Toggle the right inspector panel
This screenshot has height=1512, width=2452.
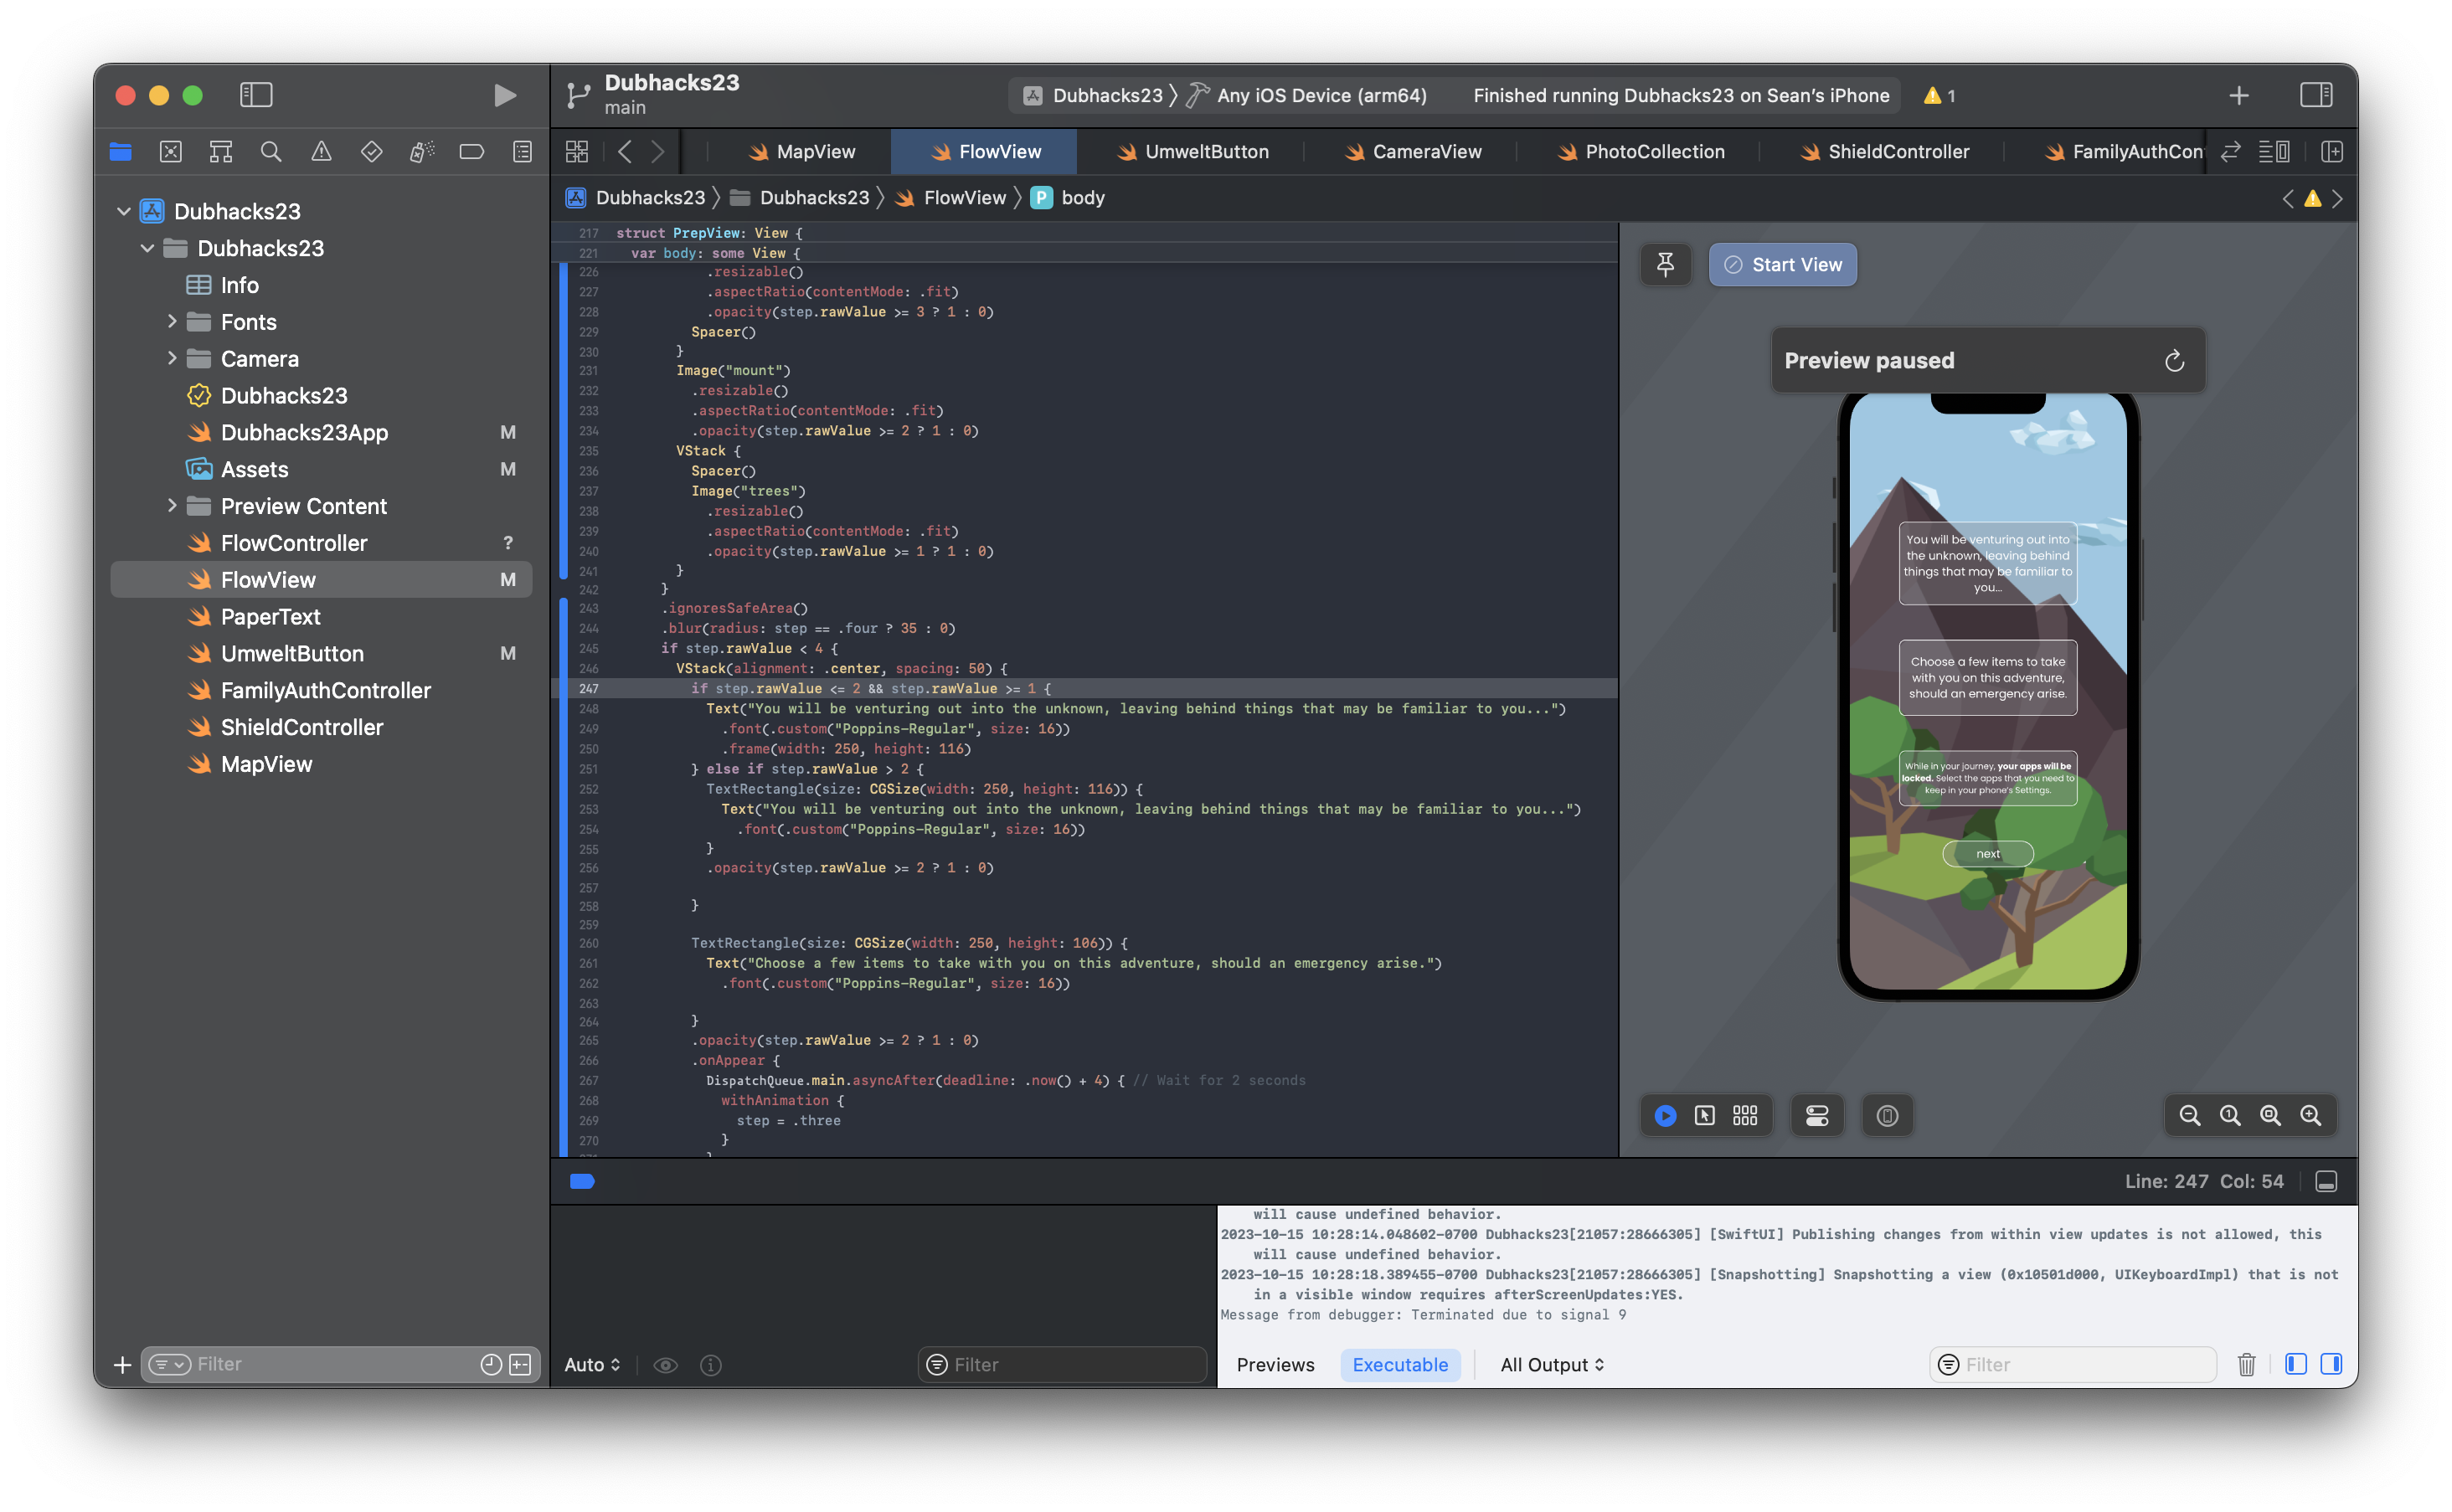pos(2316,95)
